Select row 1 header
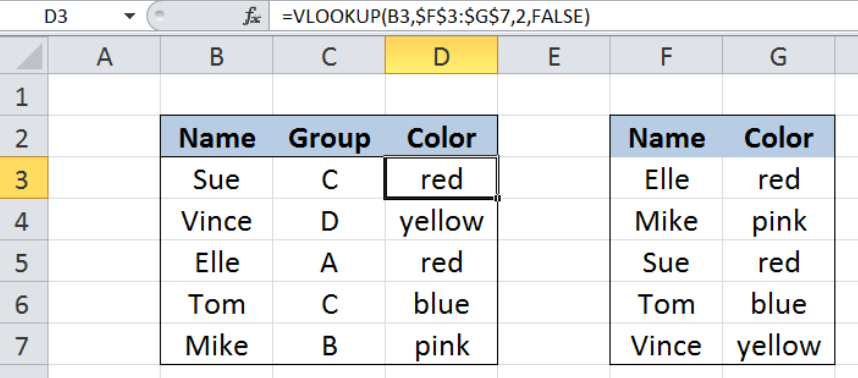Image resolution: width=858 pixels, height=378 pixels. (x=24, y=95)
